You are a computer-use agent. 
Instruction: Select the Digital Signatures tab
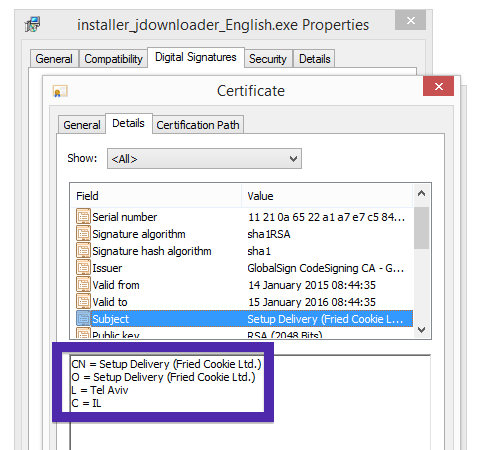(196, 57)
